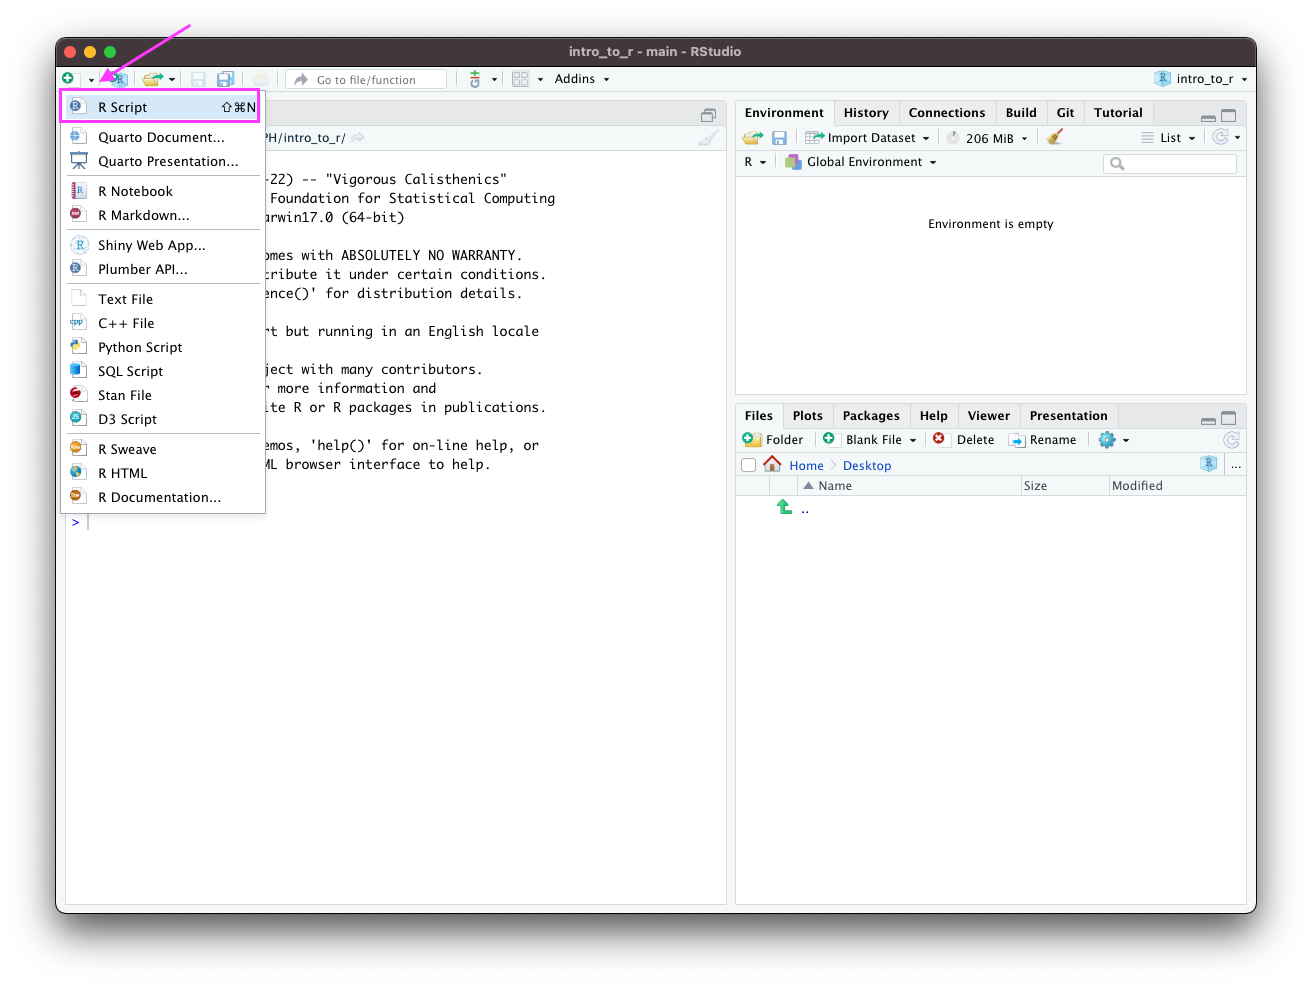Viewport: 1312px width, 987px height.
Task: Click the Desktop breadcrumb link
Action: tap(866, 466)
